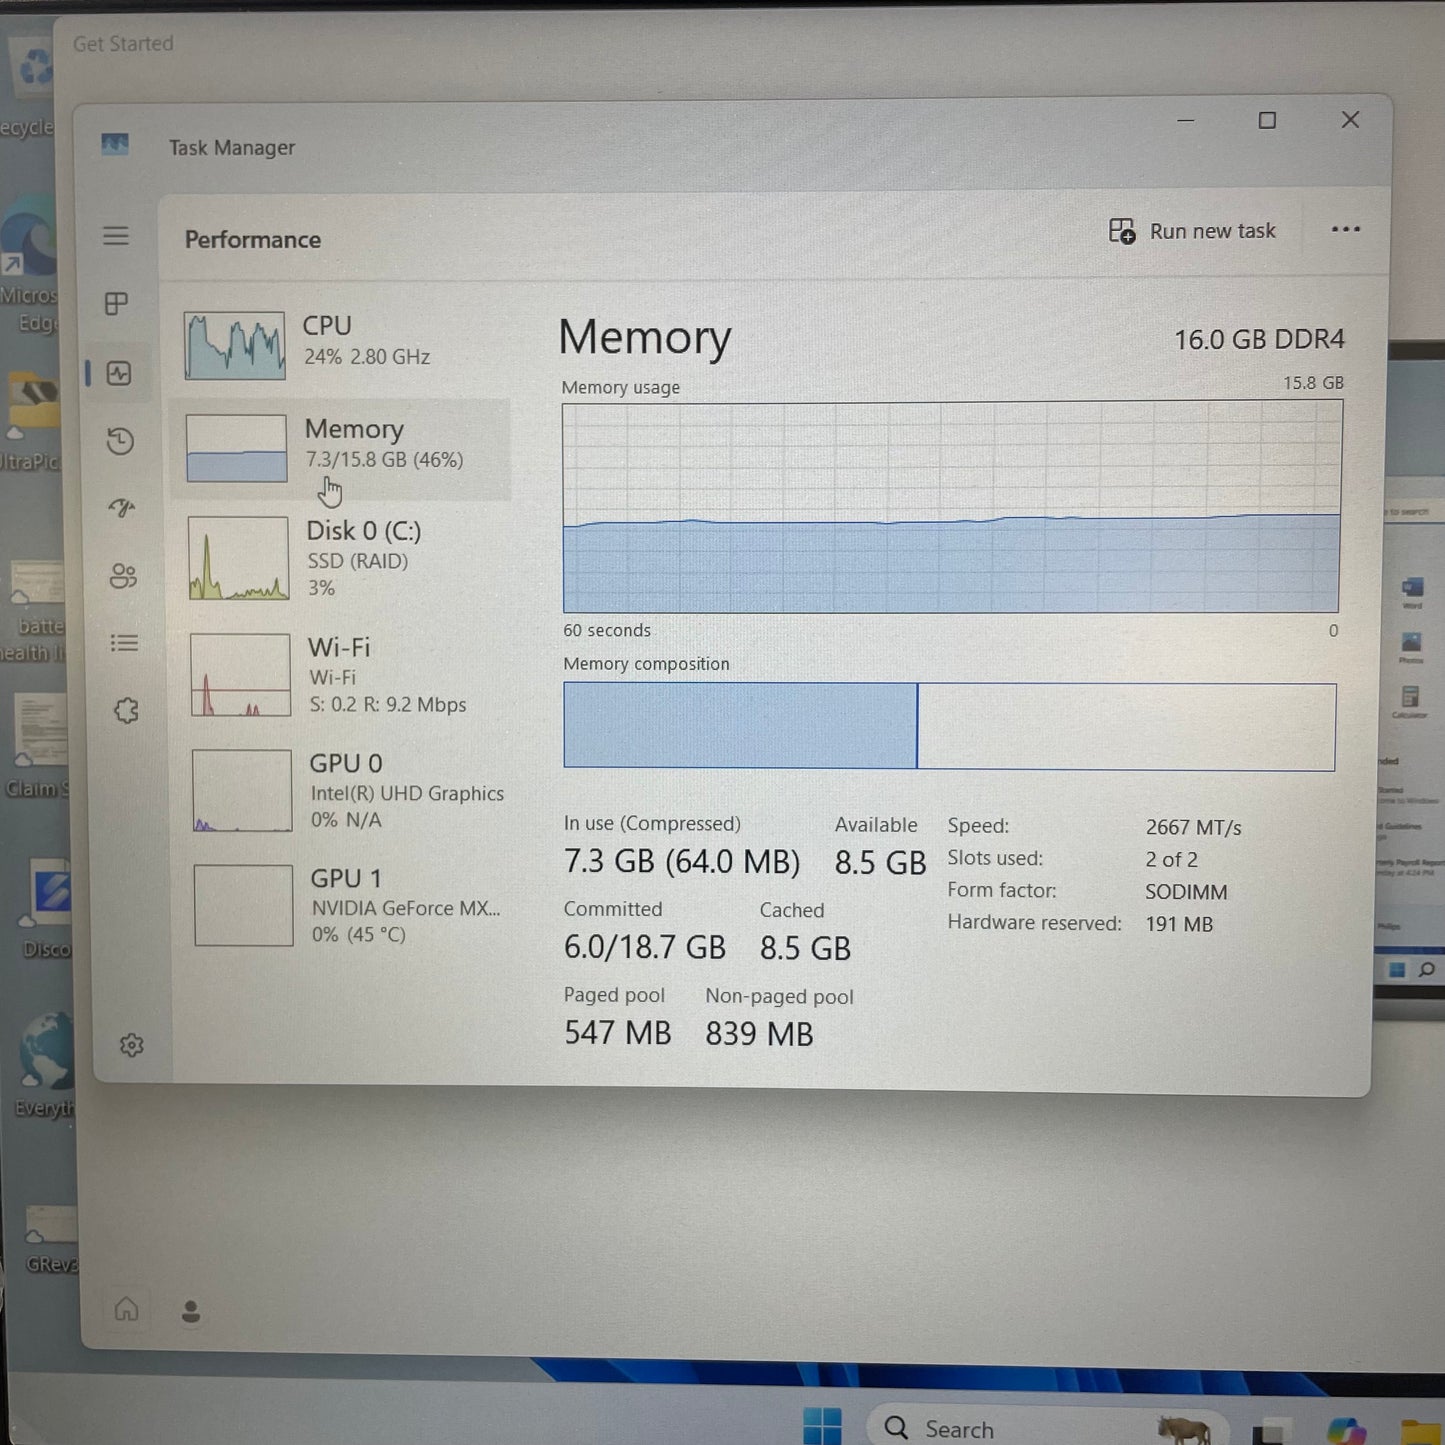The width and height of the screenshot is (1445, 1445).
Task: Go to the Processes page icon
Action: (117, 304)
